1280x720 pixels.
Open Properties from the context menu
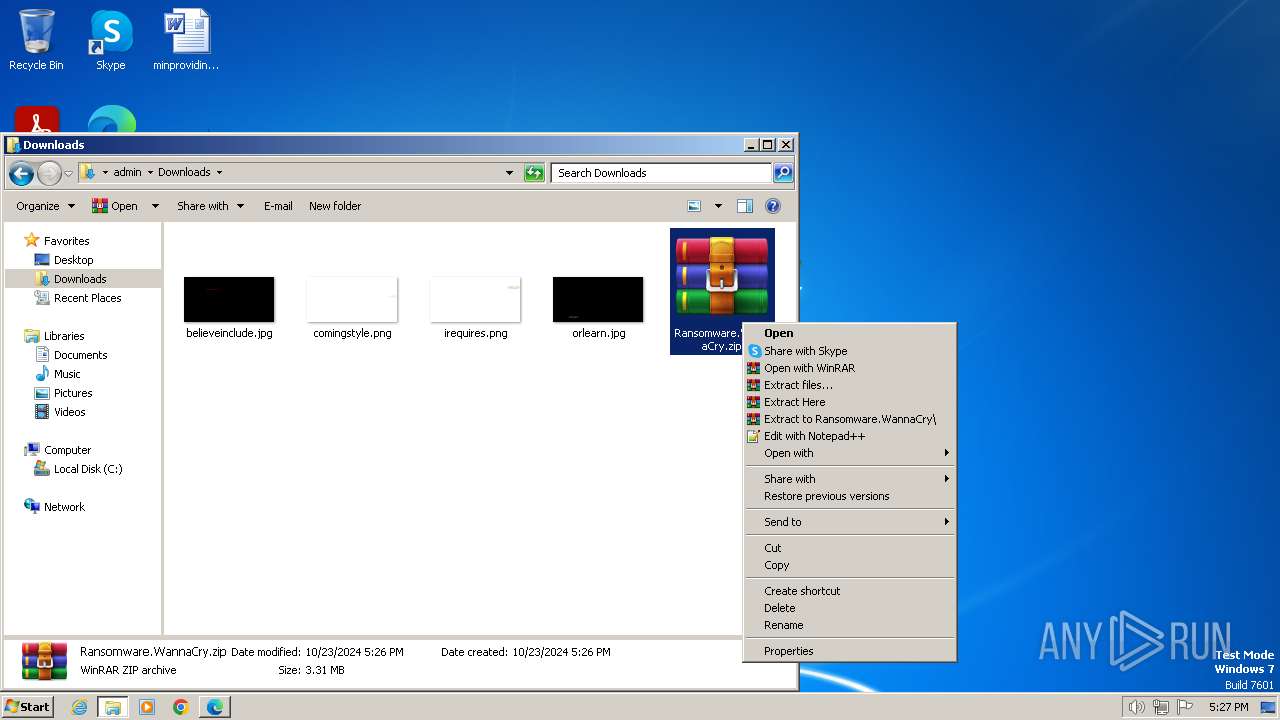(850, 651)
